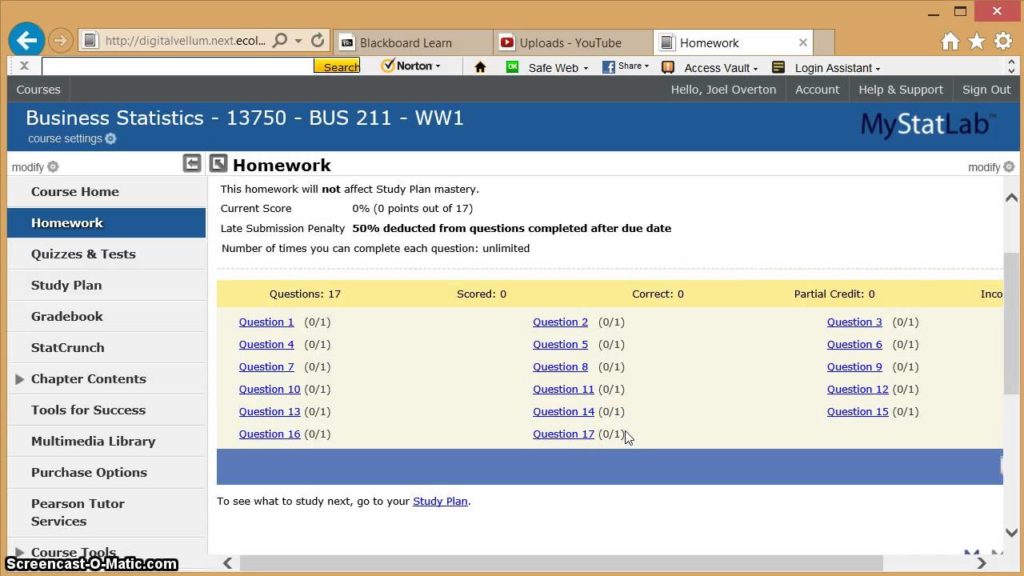
Task: Open the Question 5 link
Action: tap(560, 344)
